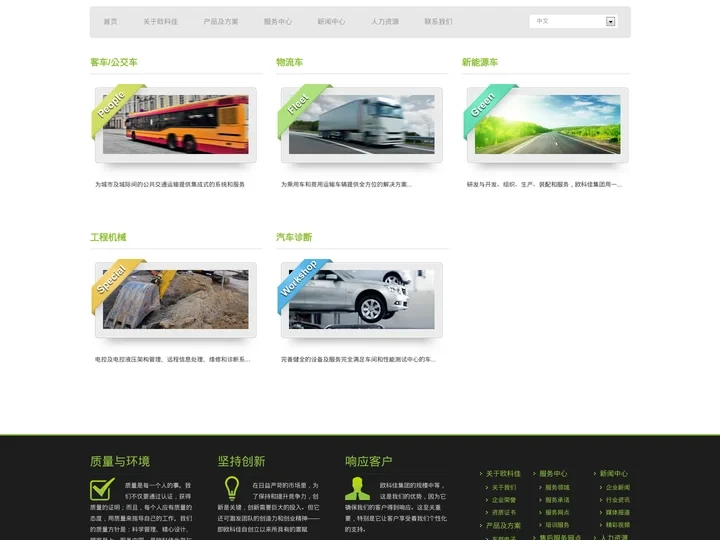Screen dimensions: 720x540
Task: Click the yellow Special ribbon label
Action: click(x=111, y=279)
